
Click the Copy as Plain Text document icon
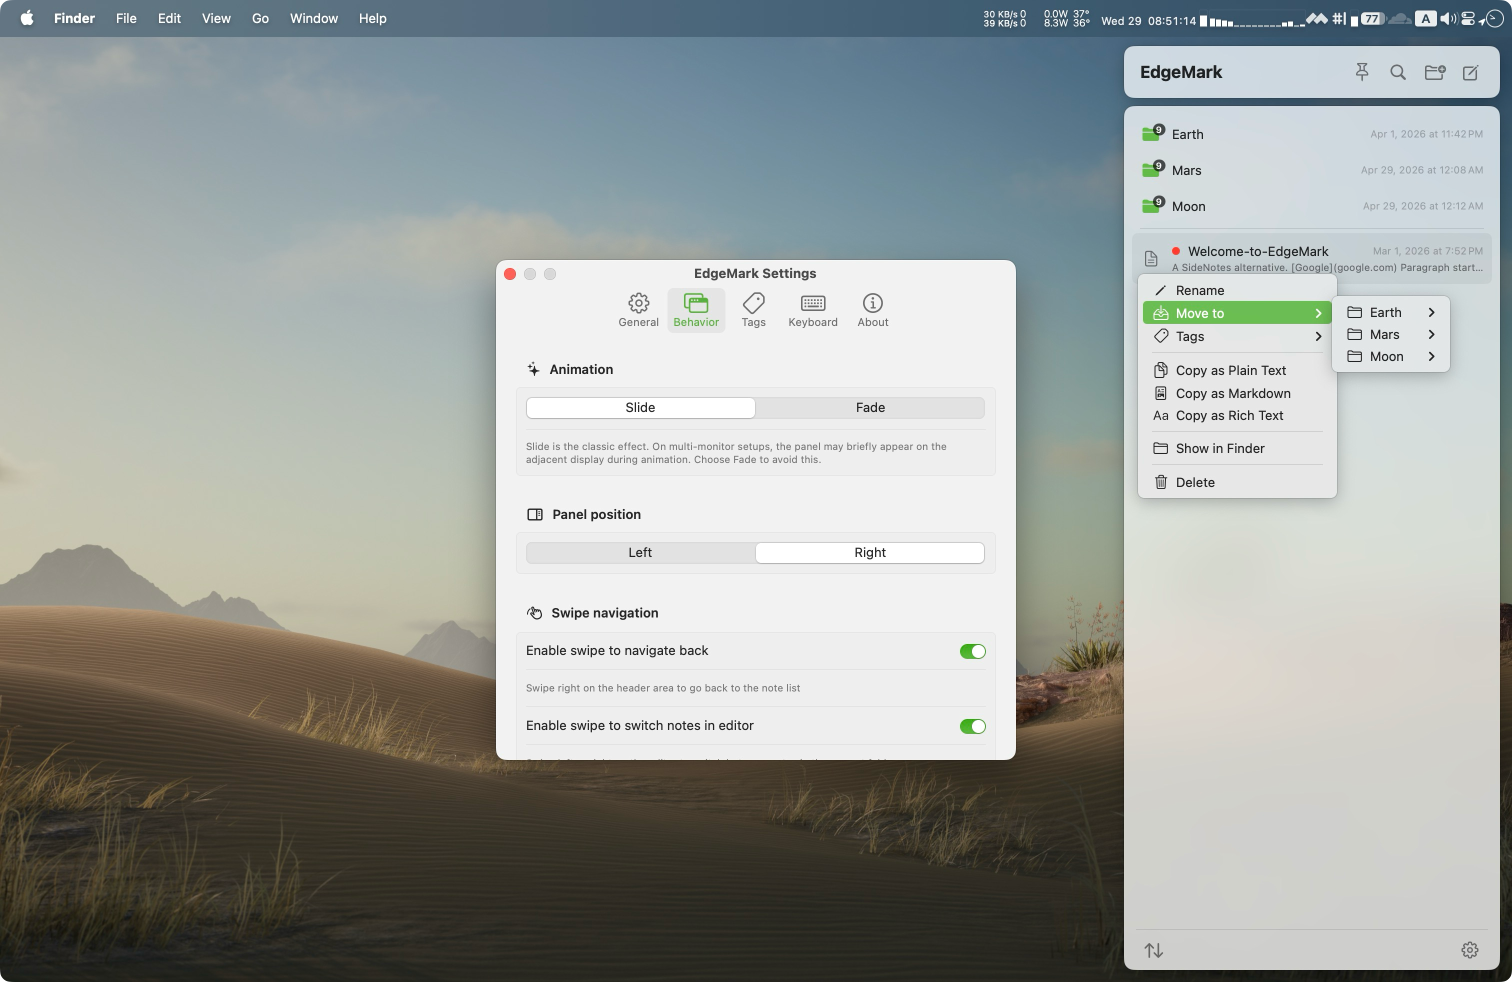1161,370
